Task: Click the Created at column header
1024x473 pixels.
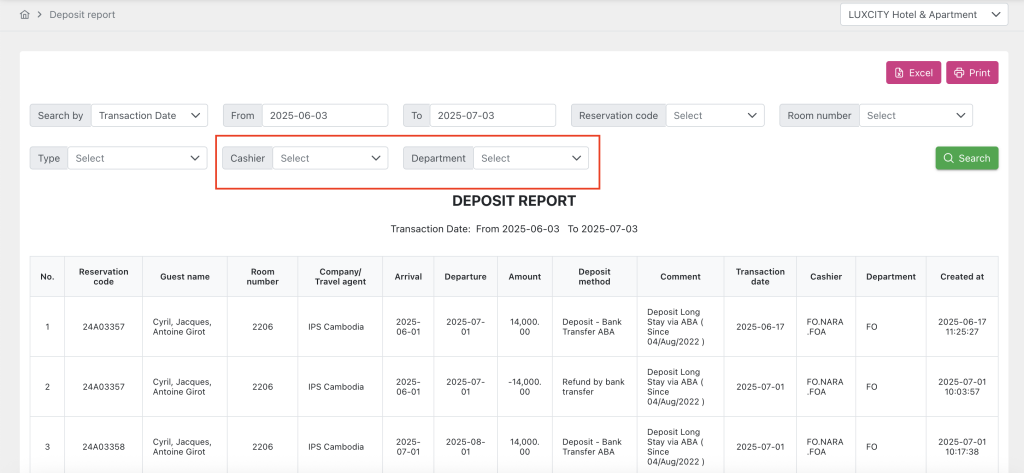Action: point(961,277)
